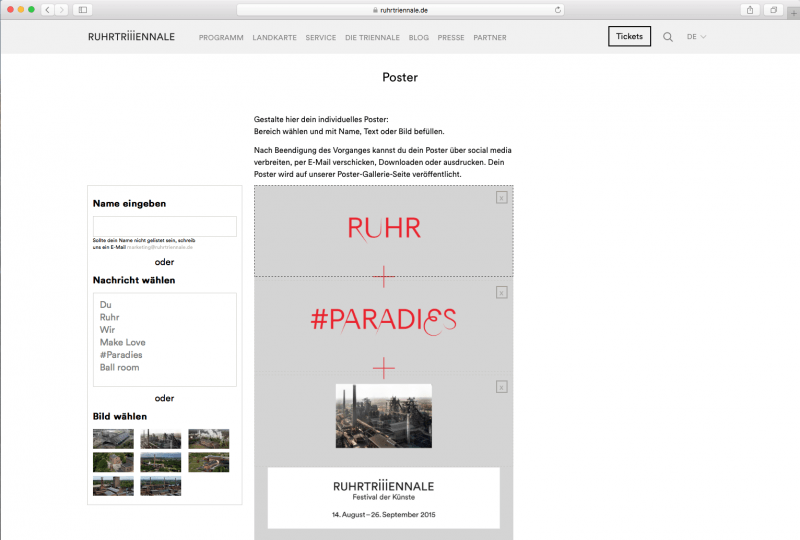
Task: Open DIE TRIENNALE menu item
Action: click(x=372, y=37)
